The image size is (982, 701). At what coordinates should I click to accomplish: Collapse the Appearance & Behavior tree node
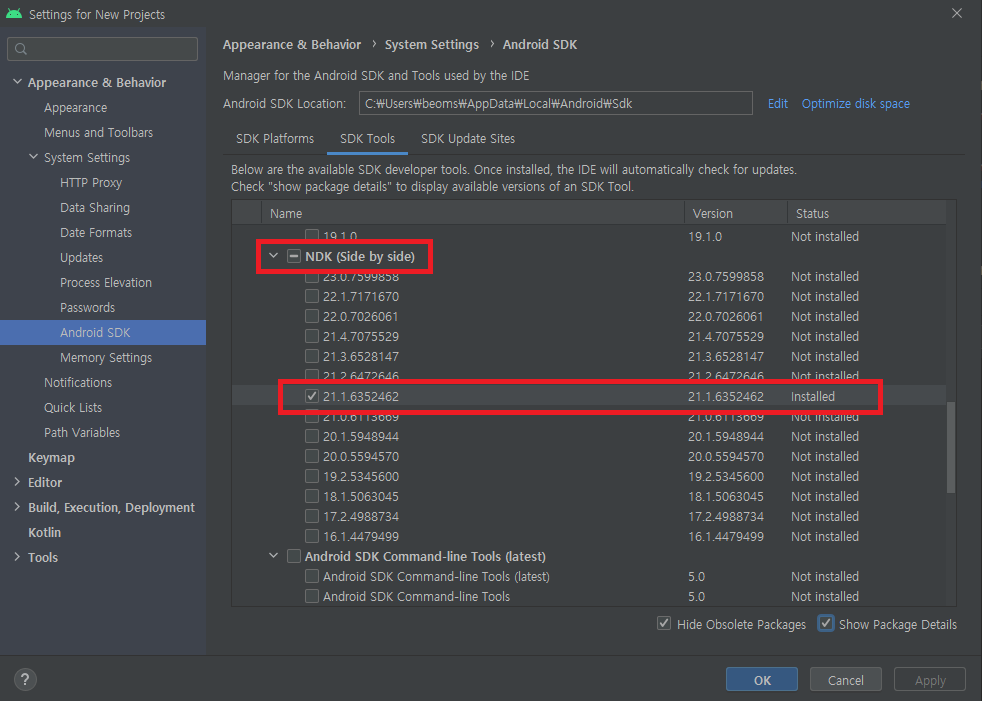tap(18, 82)
